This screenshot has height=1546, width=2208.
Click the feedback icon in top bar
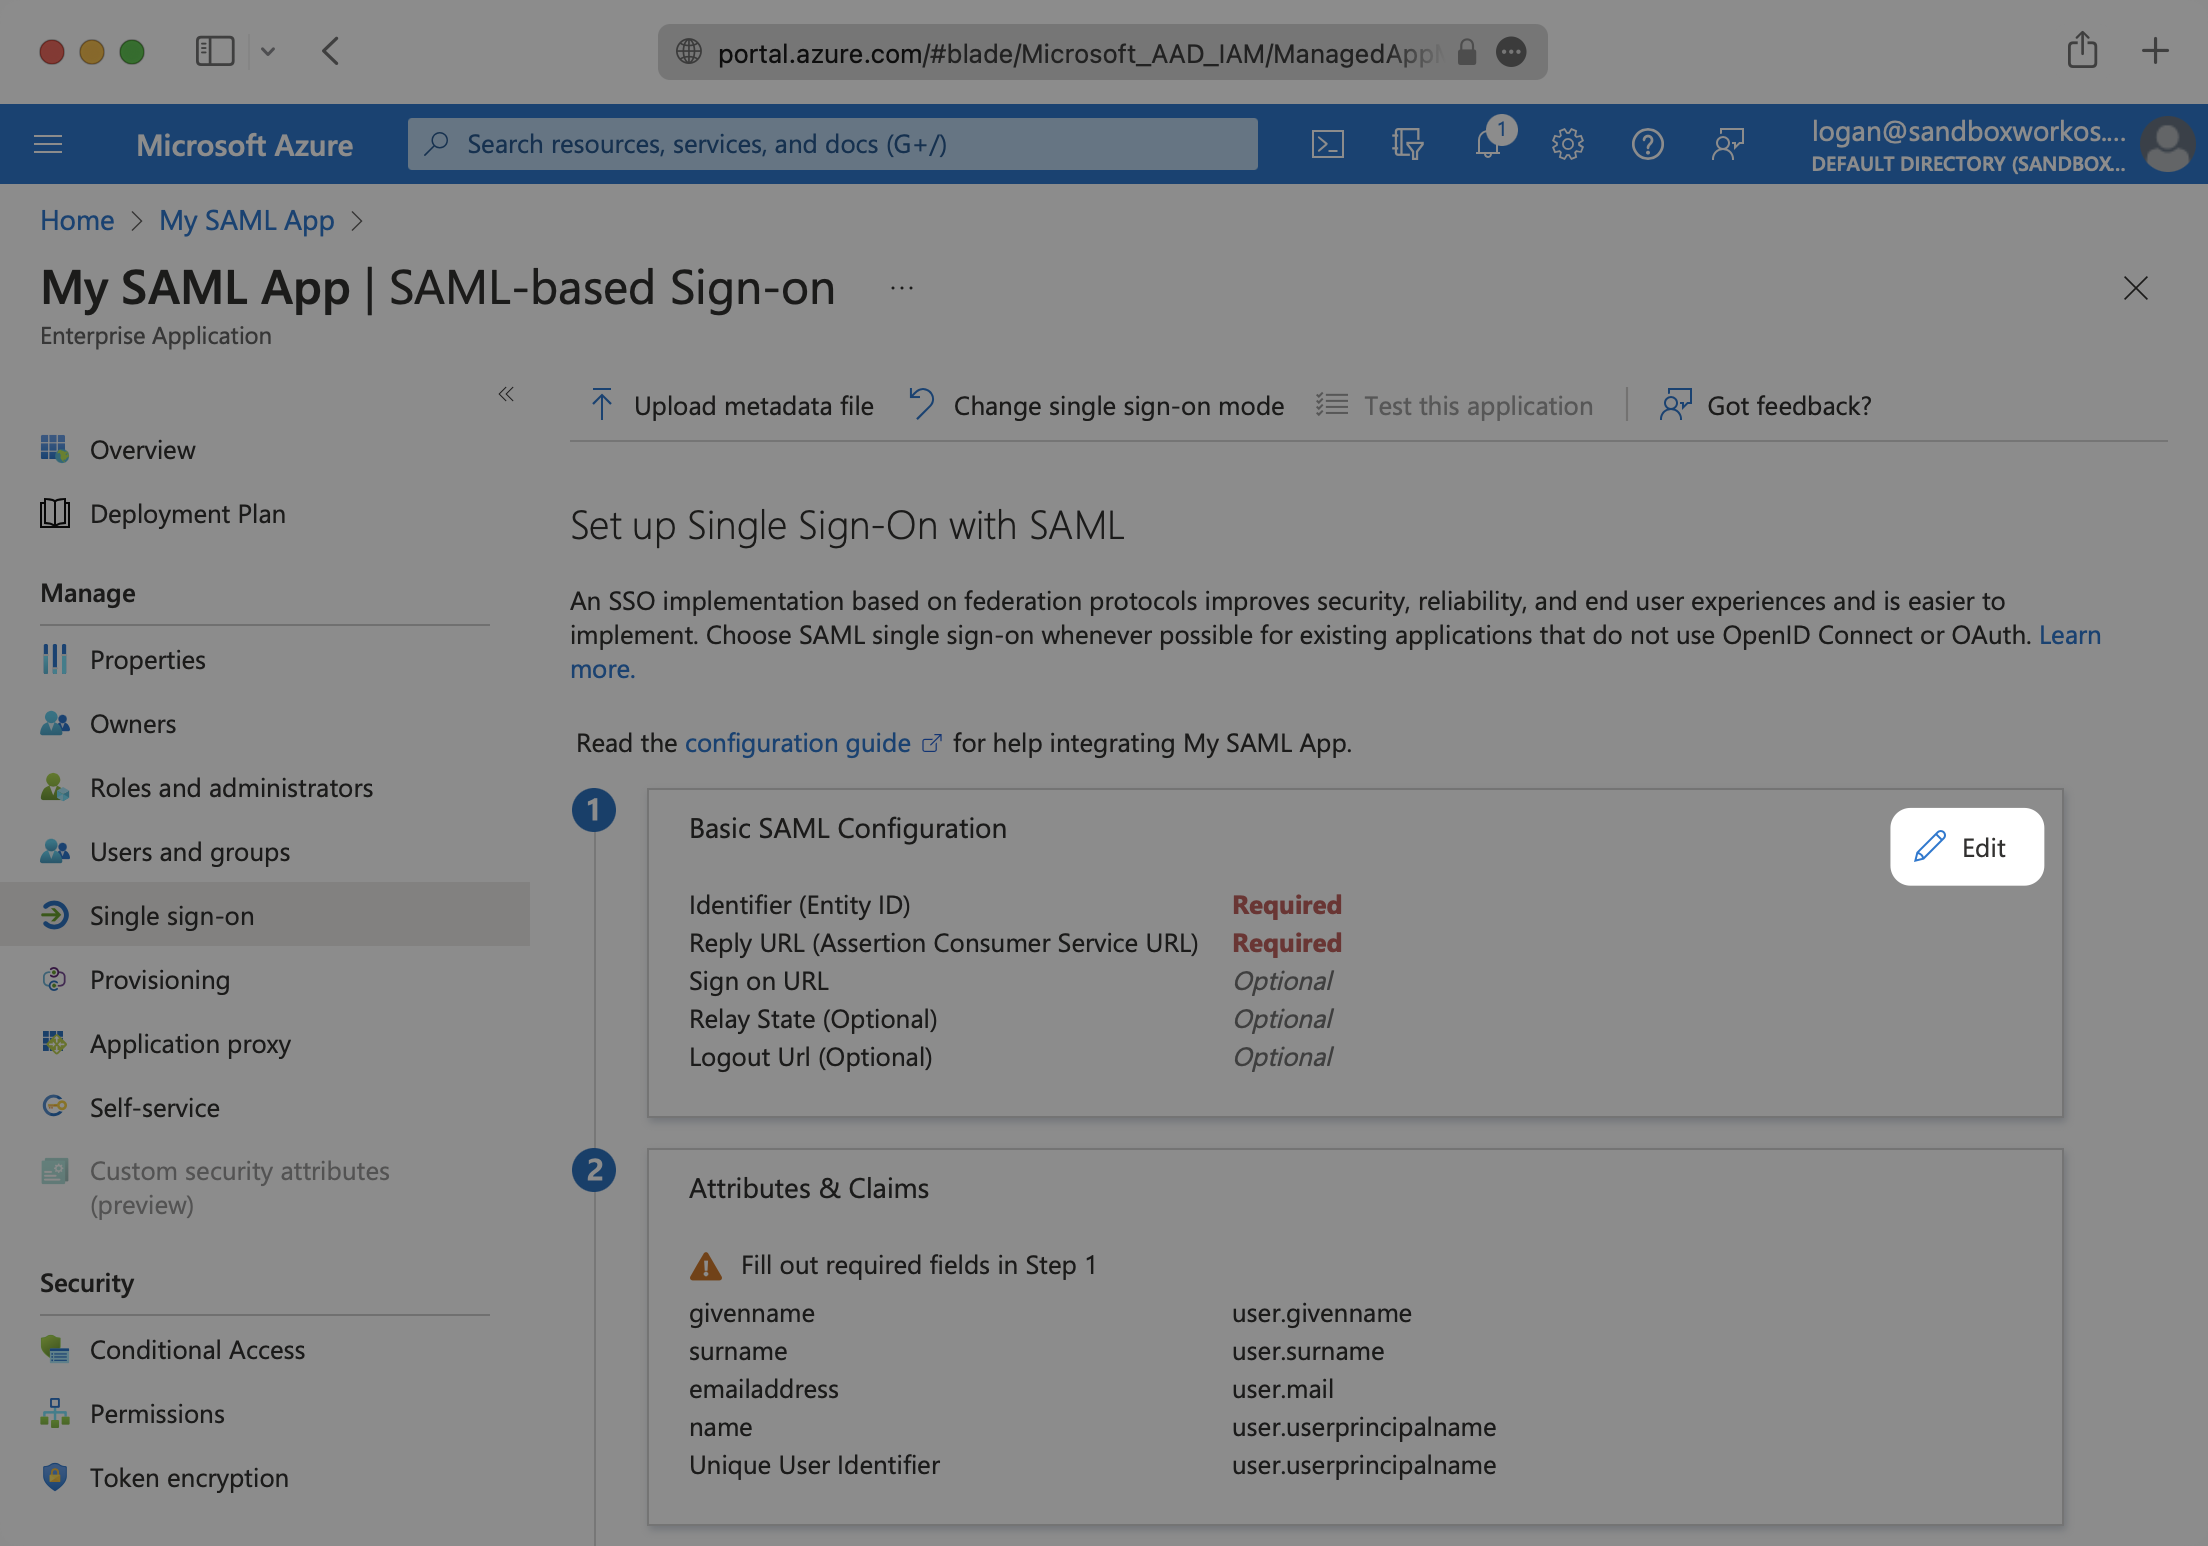coord(1727,144)
